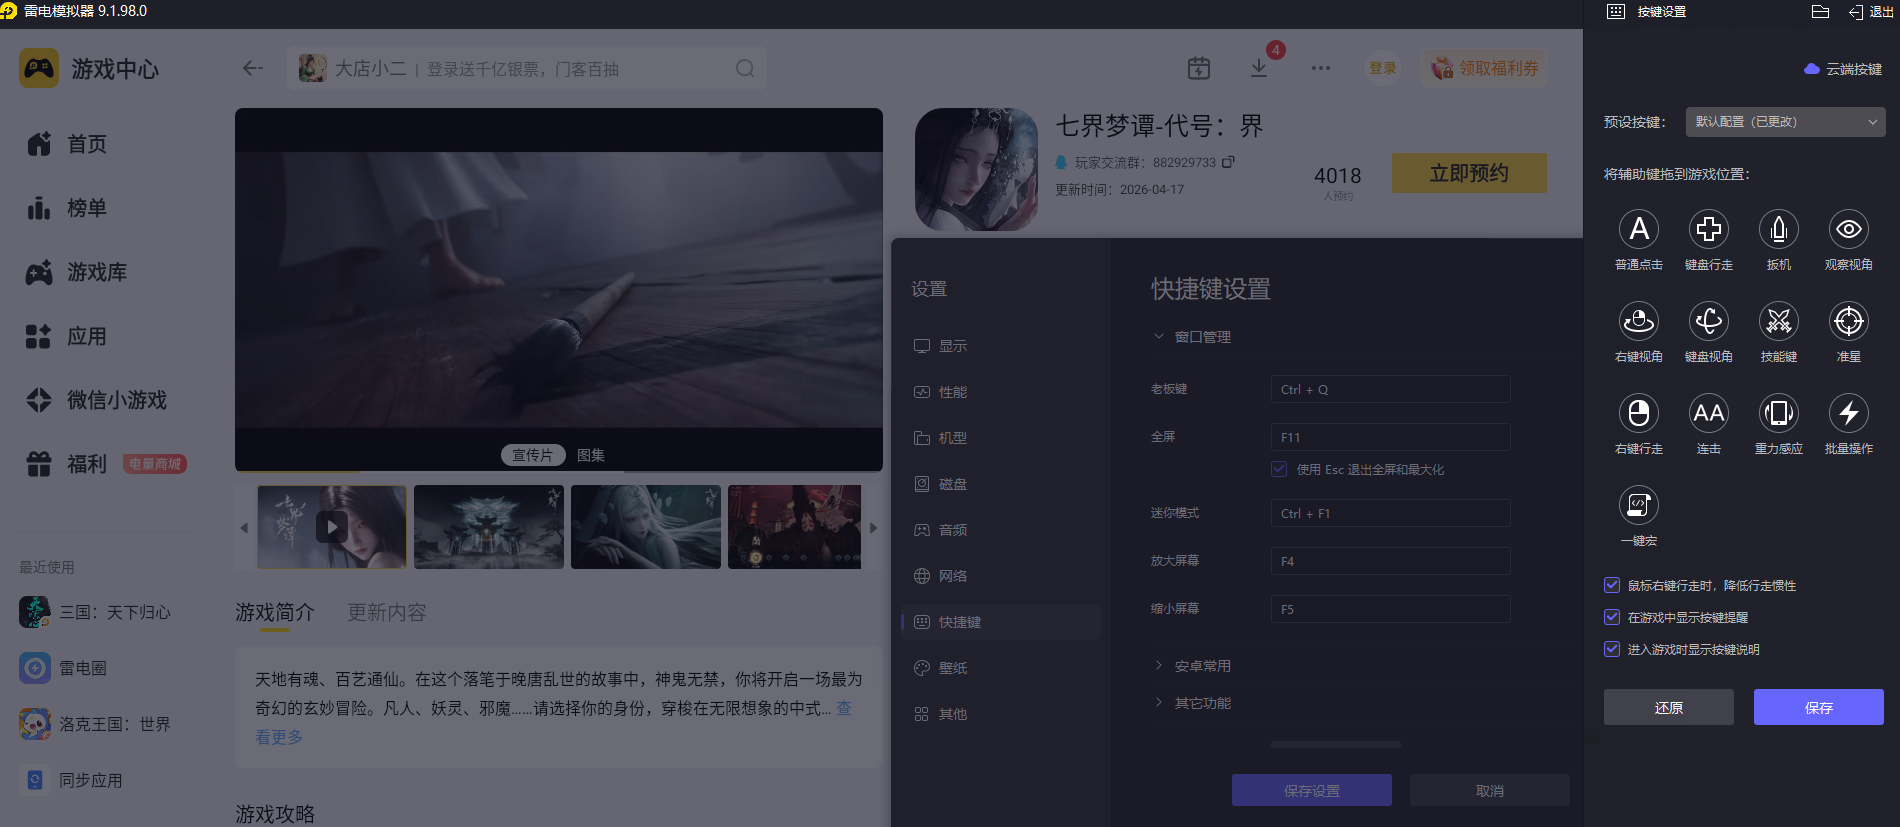The image size is (1900, 827).
Task: Play the first video thumbnail
Action: tap(332, 527)
